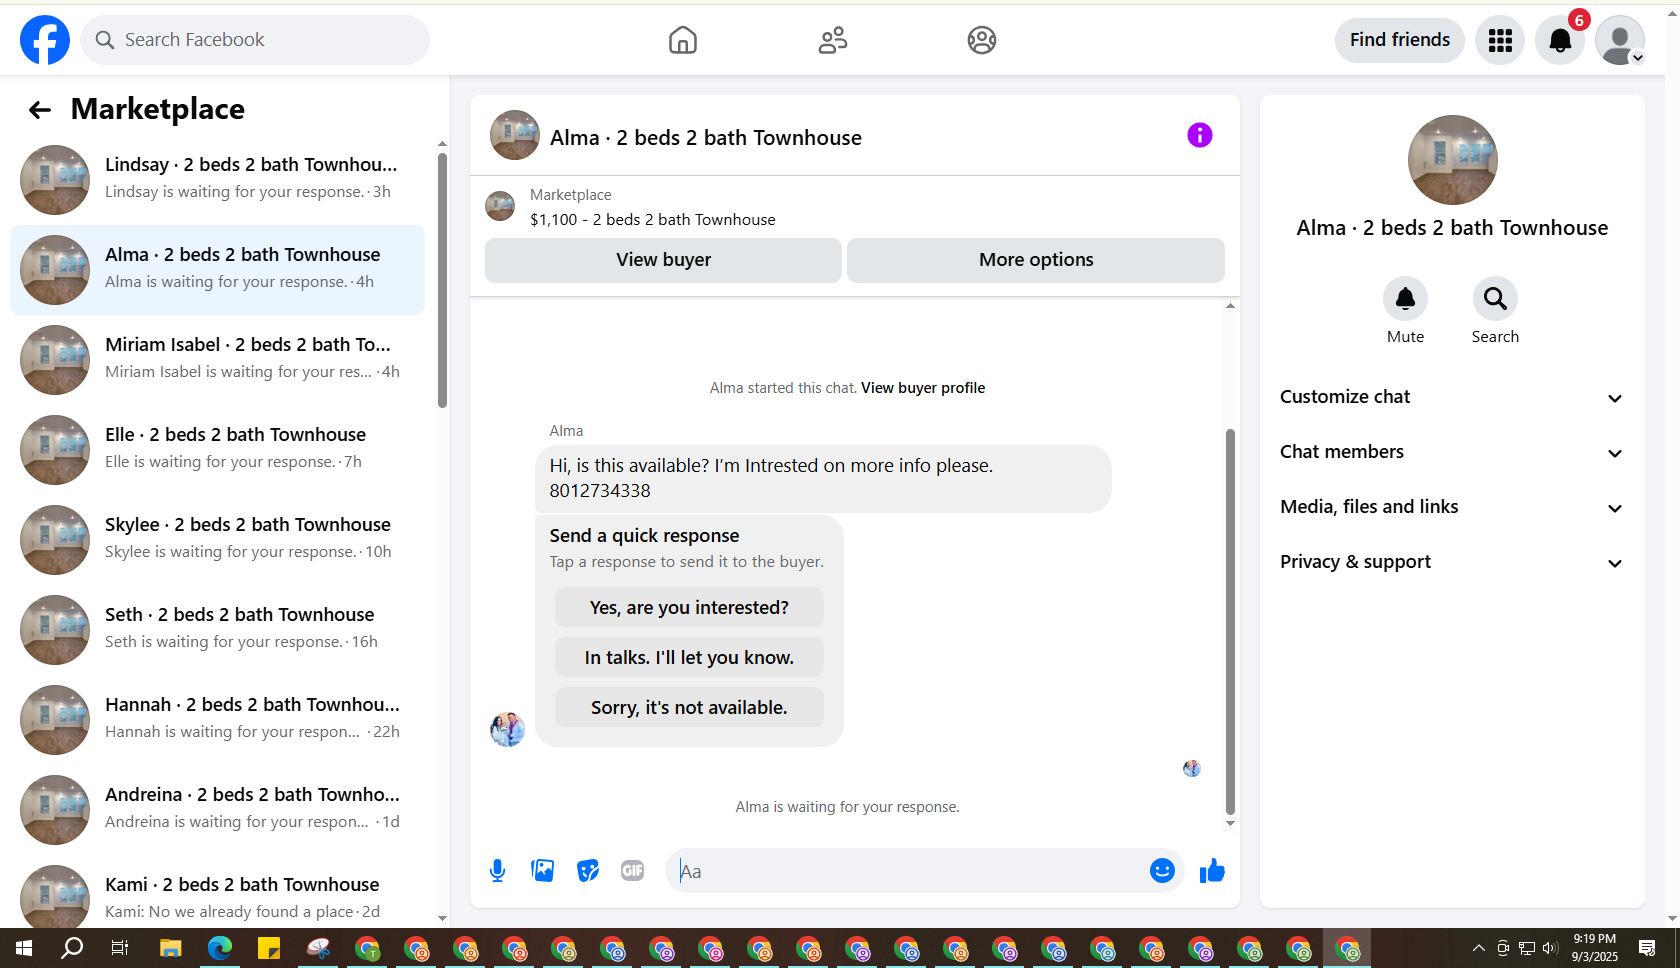Mute this Alma conversation
This screenshot has width=1680, height=968.
[x=1405, y=299]
